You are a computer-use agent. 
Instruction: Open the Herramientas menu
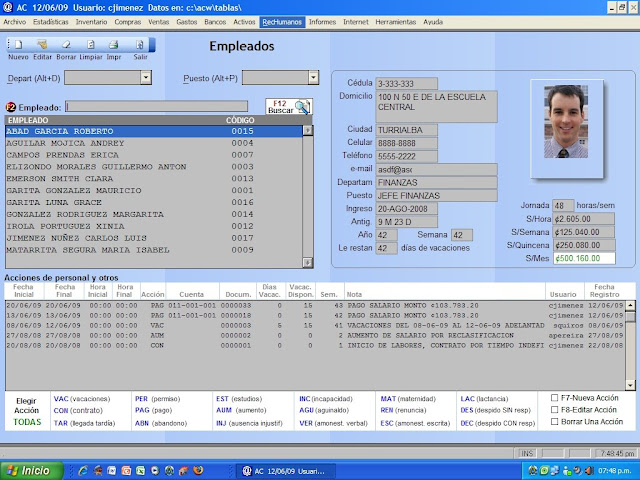(x=396, y=22)
